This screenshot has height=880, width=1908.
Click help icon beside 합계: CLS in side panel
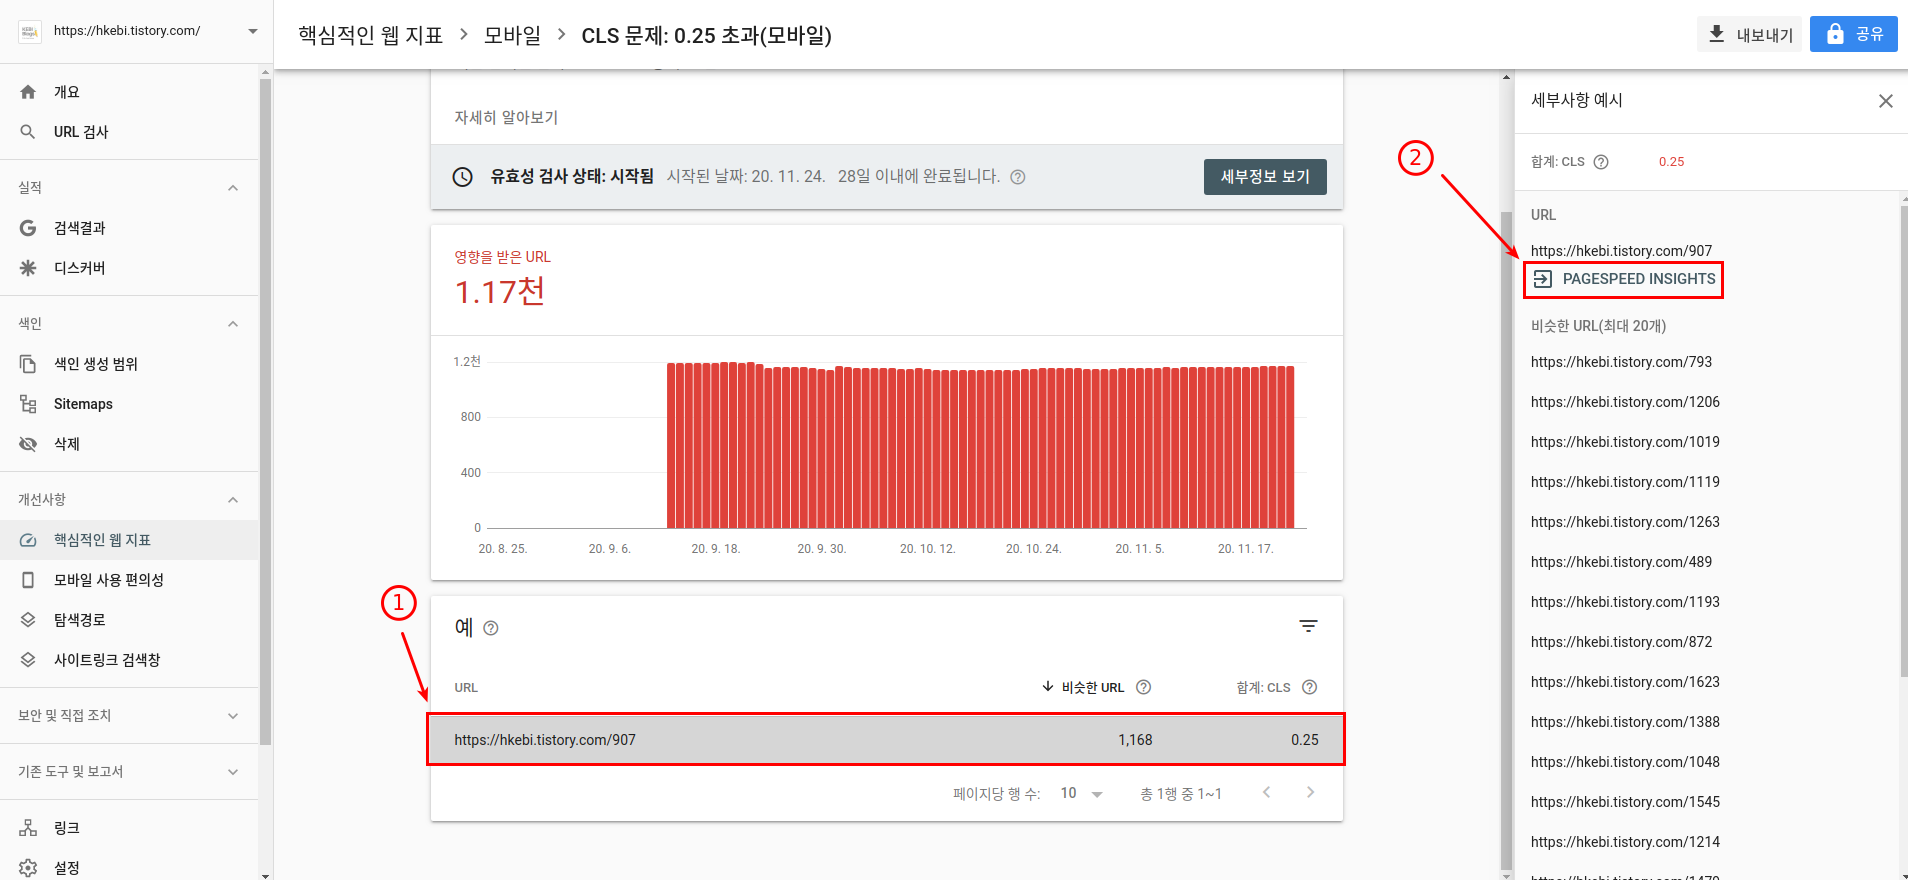tap(1601, 162)
